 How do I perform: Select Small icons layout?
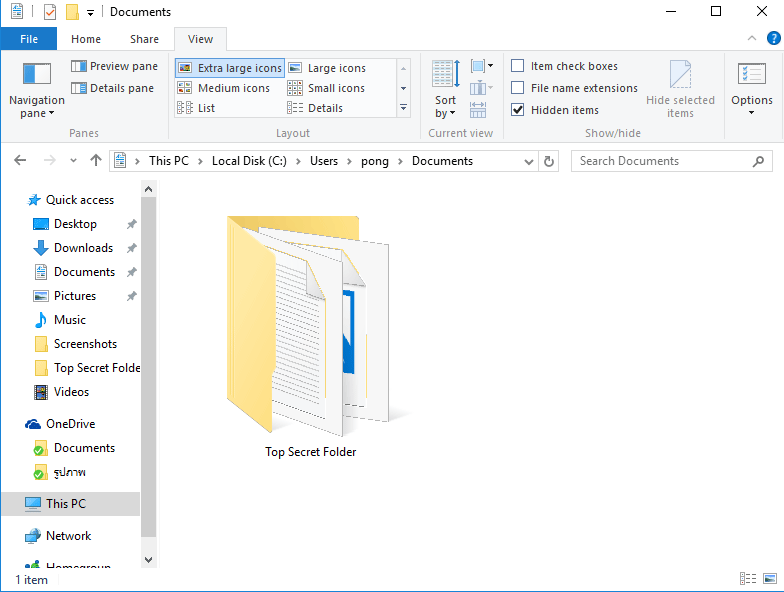pos(326,88)
